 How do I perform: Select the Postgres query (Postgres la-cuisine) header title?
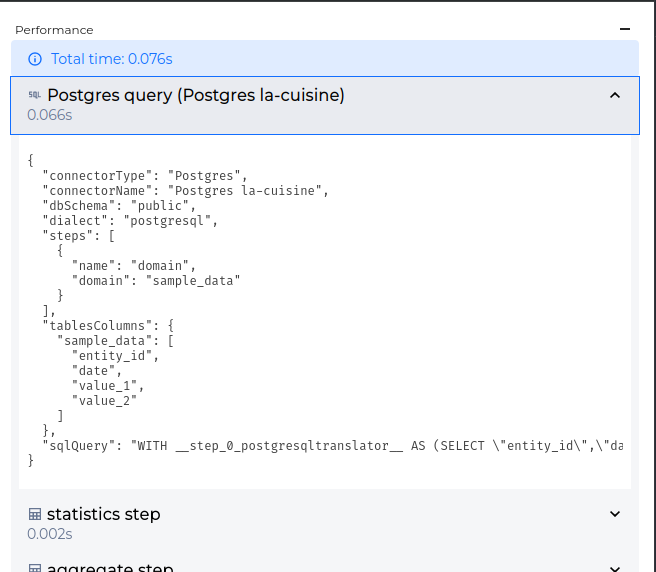click(x=196, y=96)
